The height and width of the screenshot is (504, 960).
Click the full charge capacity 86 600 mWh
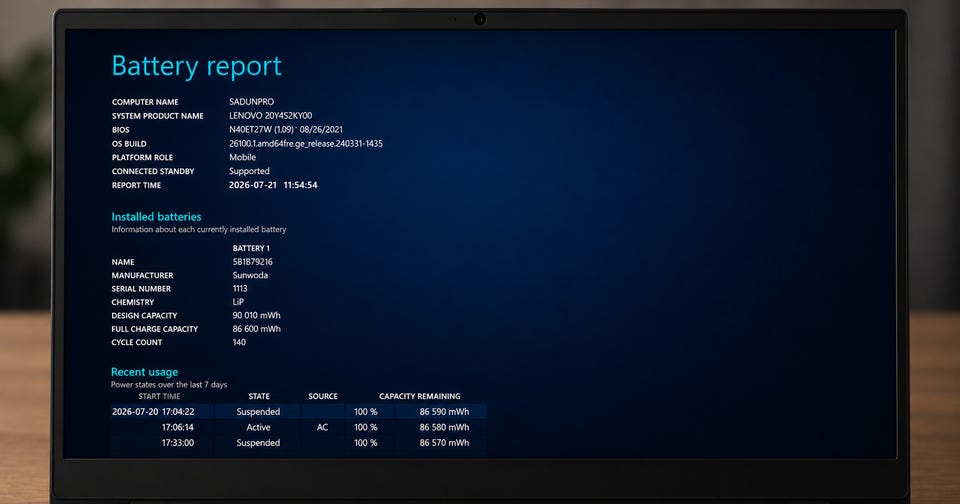(257, 329)
